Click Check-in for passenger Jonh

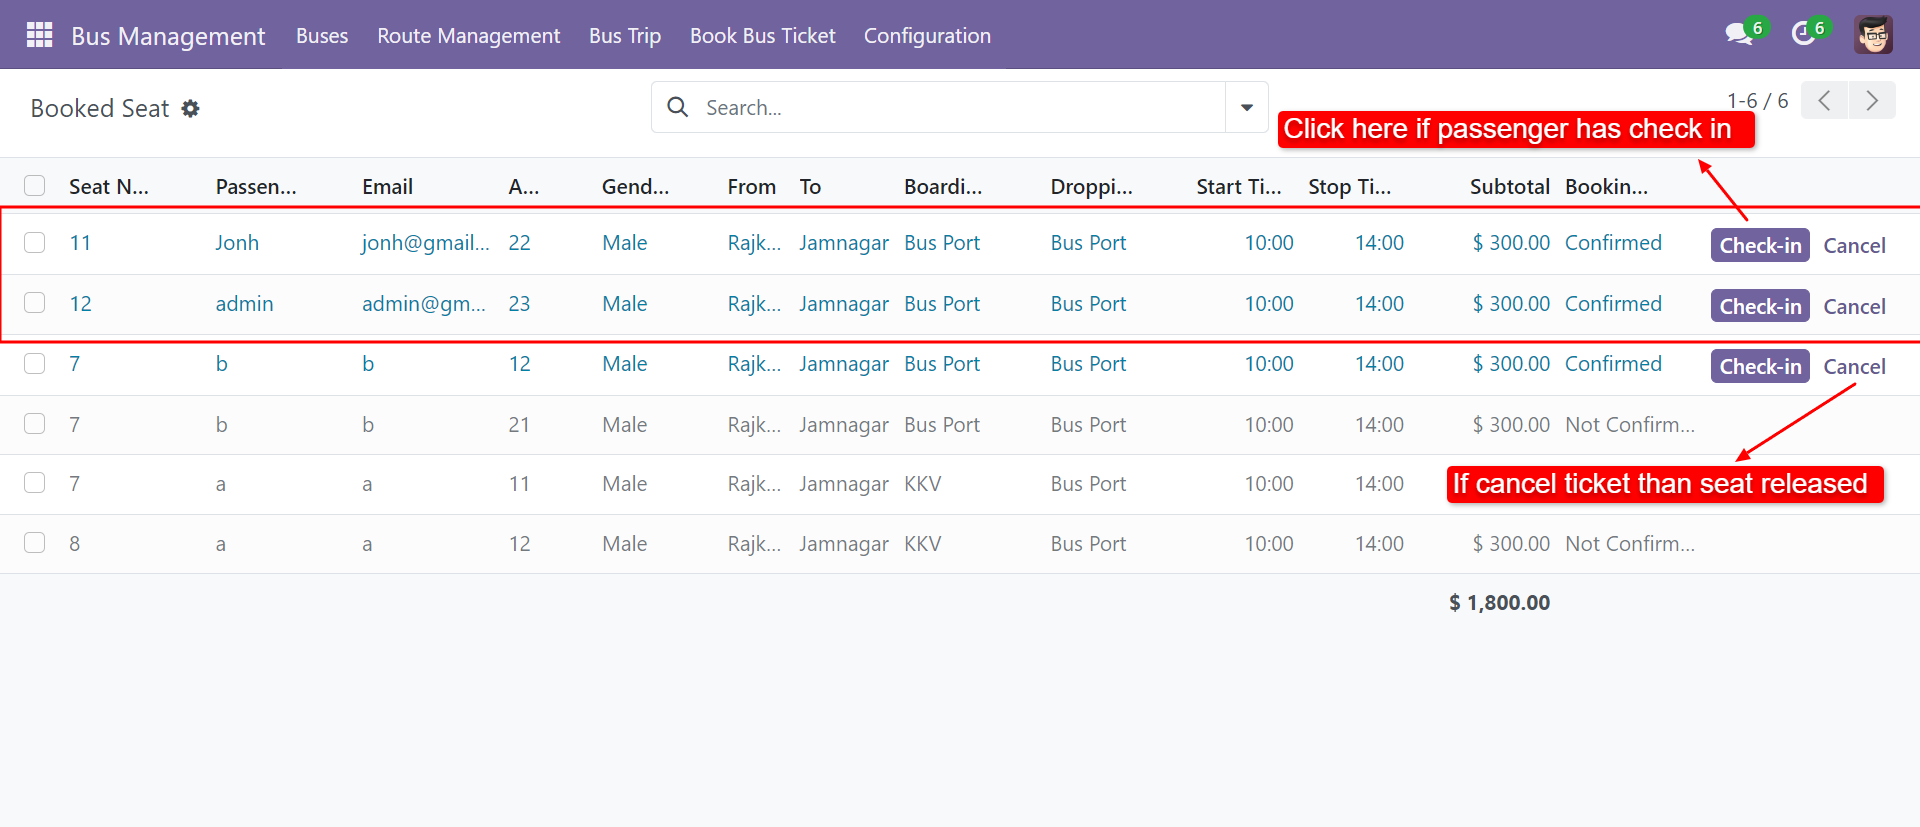1760,245
